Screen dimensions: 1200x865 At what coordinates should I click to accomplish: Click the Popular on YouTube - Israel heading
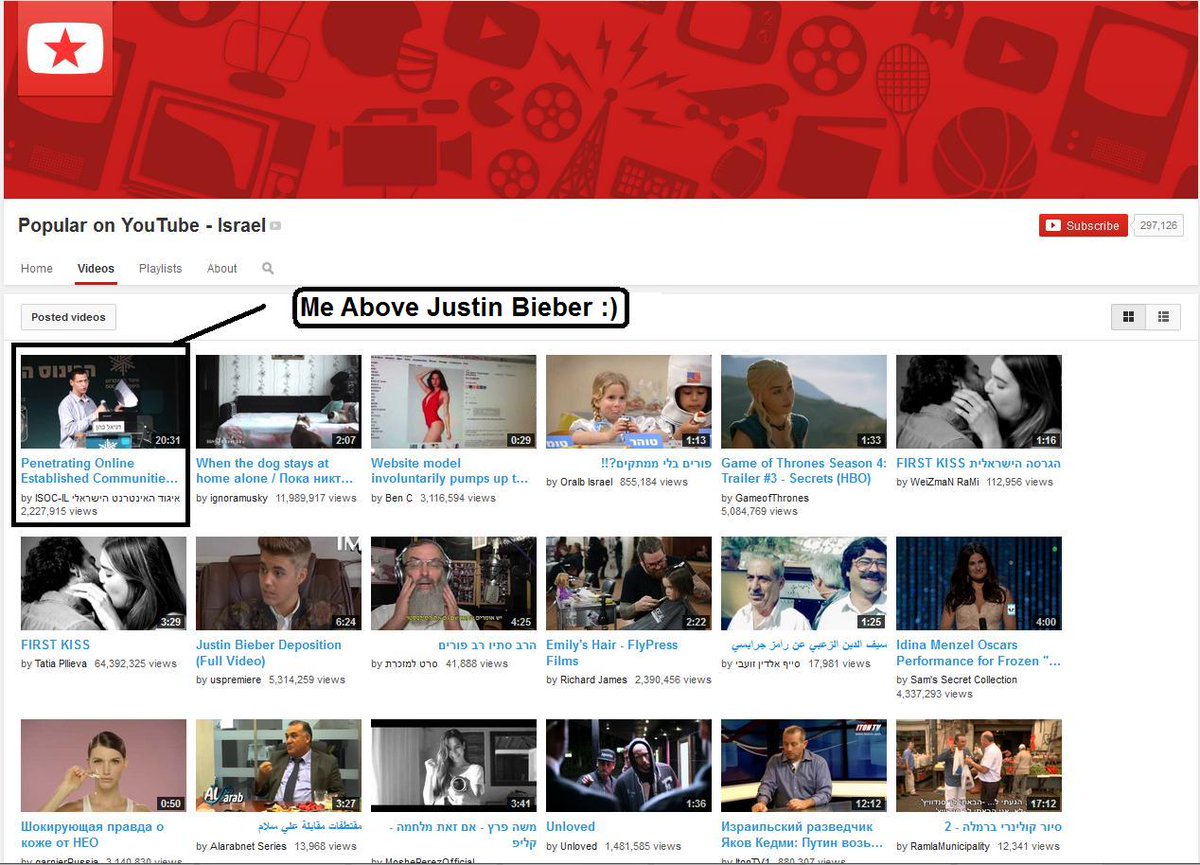click(142, 225)
